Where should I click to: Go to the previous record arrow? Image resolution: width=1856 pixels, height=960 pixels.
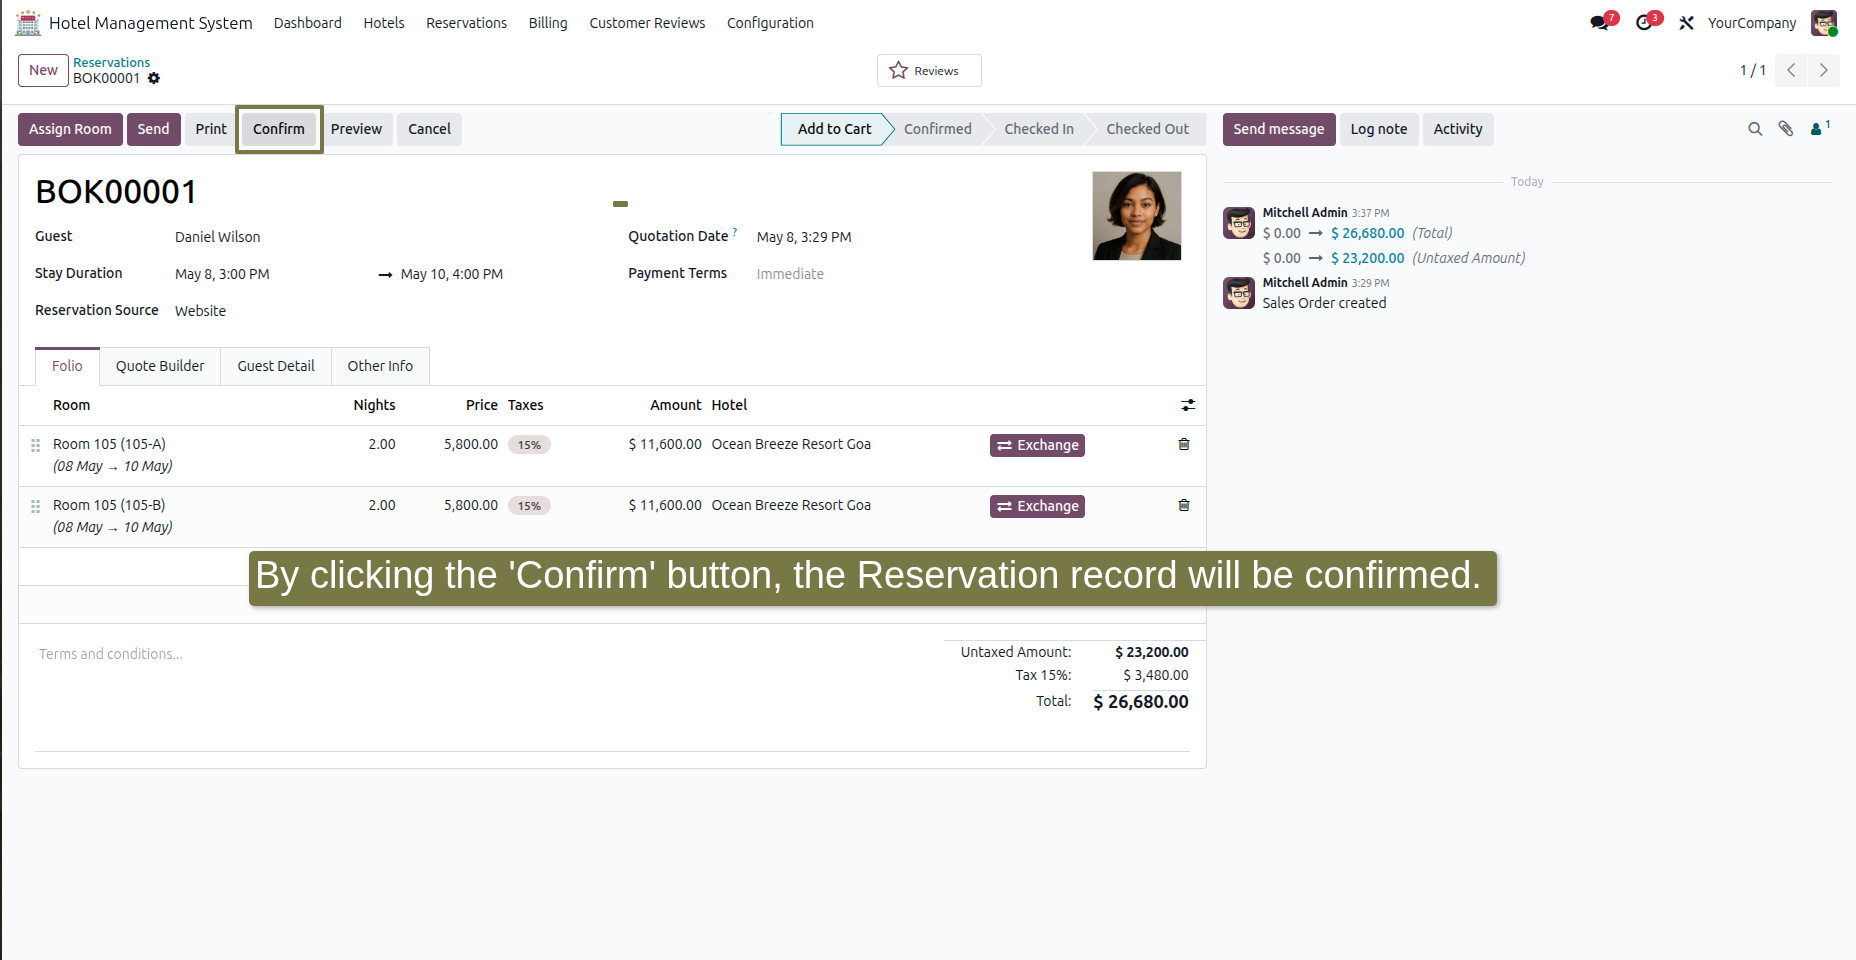pyautogui.click(x=1791, y=70)
